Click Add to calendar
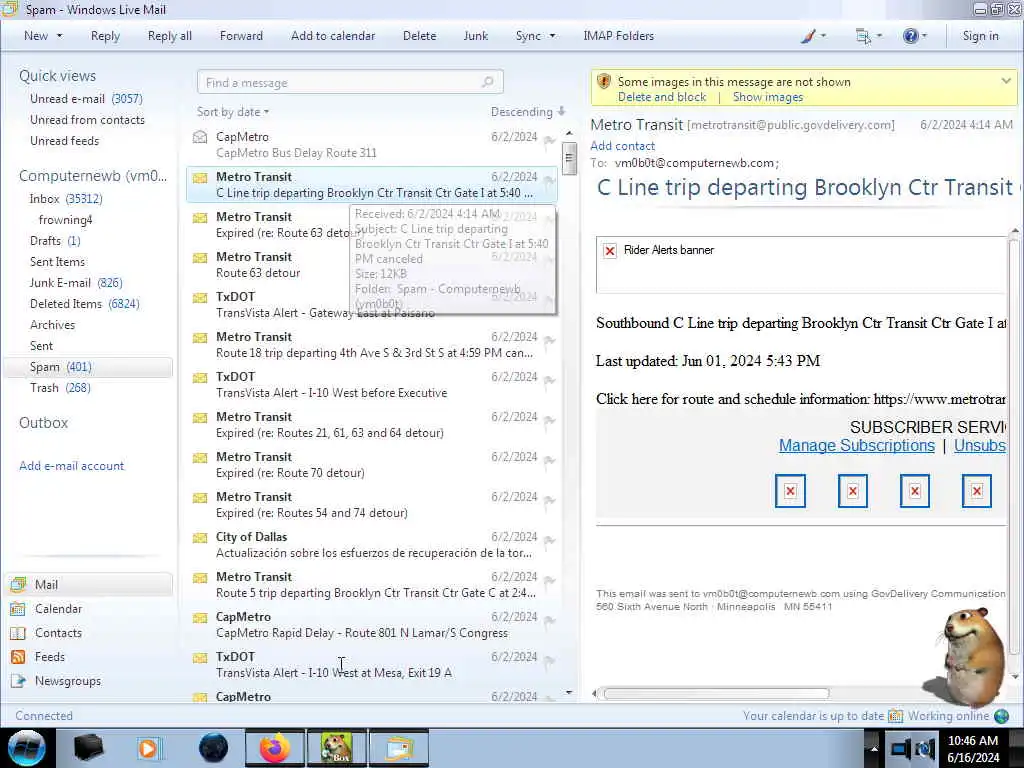1024x768 pixels. tap(333, 36)
